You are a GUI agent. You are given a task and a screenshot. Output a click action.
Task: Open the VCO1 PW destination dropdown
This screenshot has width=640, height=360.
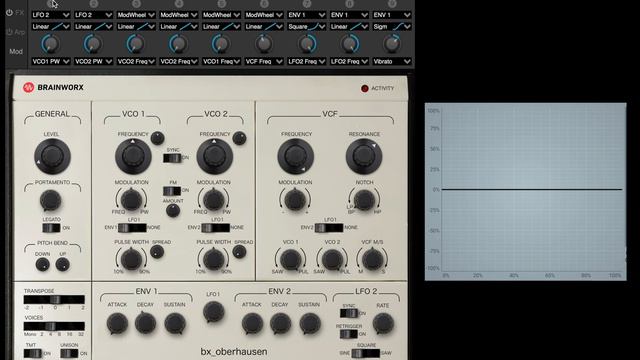coord(51,61)
